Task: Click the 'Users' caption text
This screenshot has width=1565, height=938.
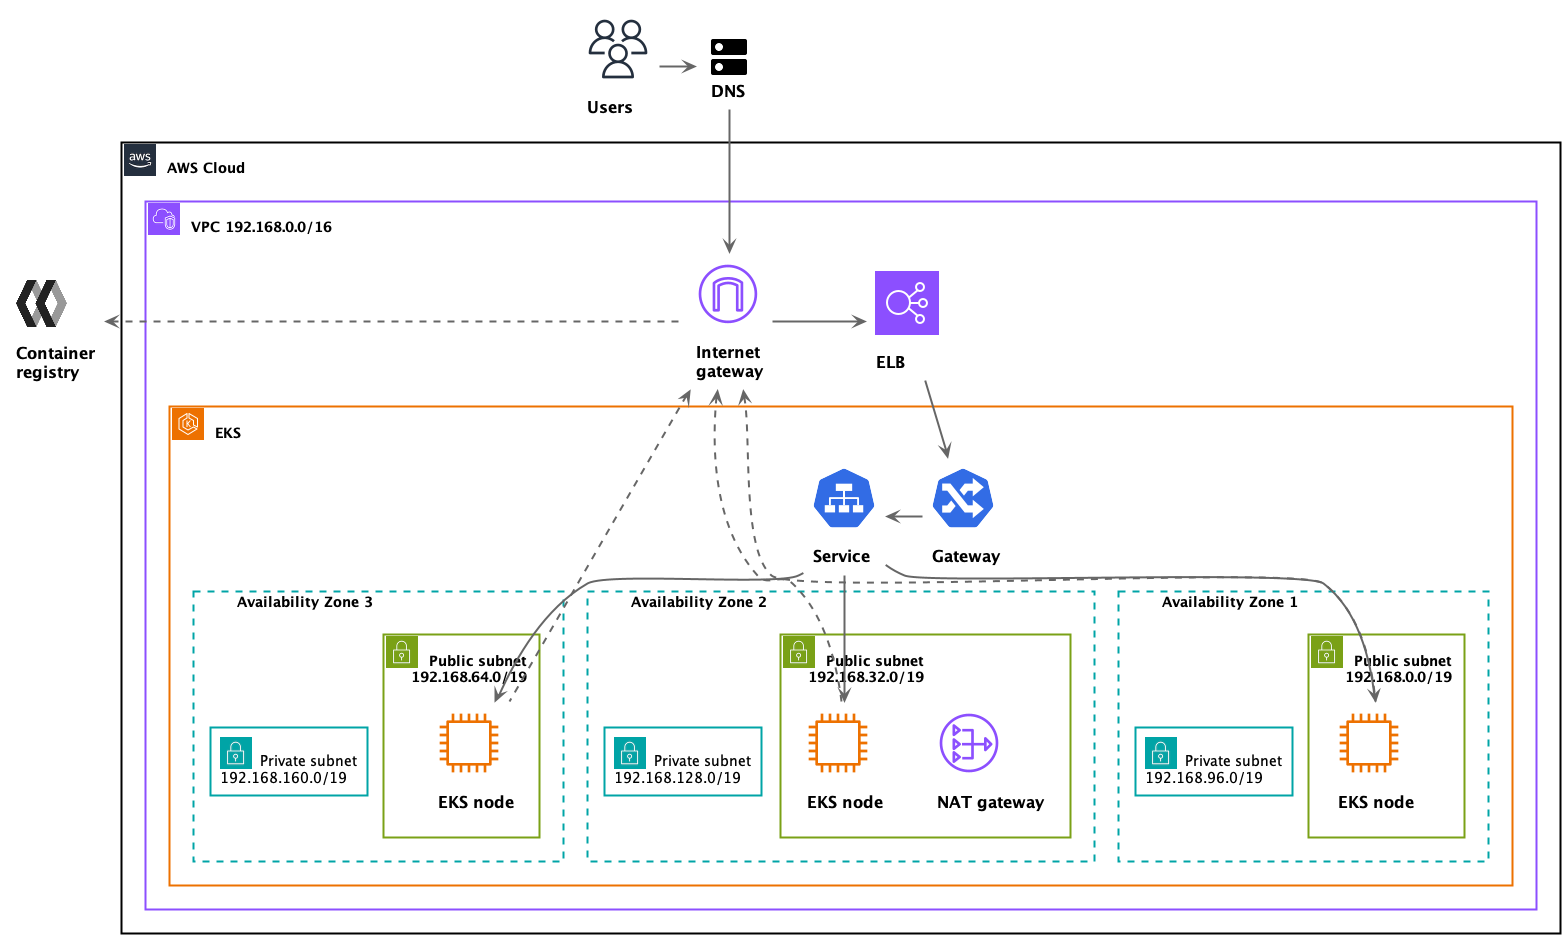Action: [x=610, y=107]
